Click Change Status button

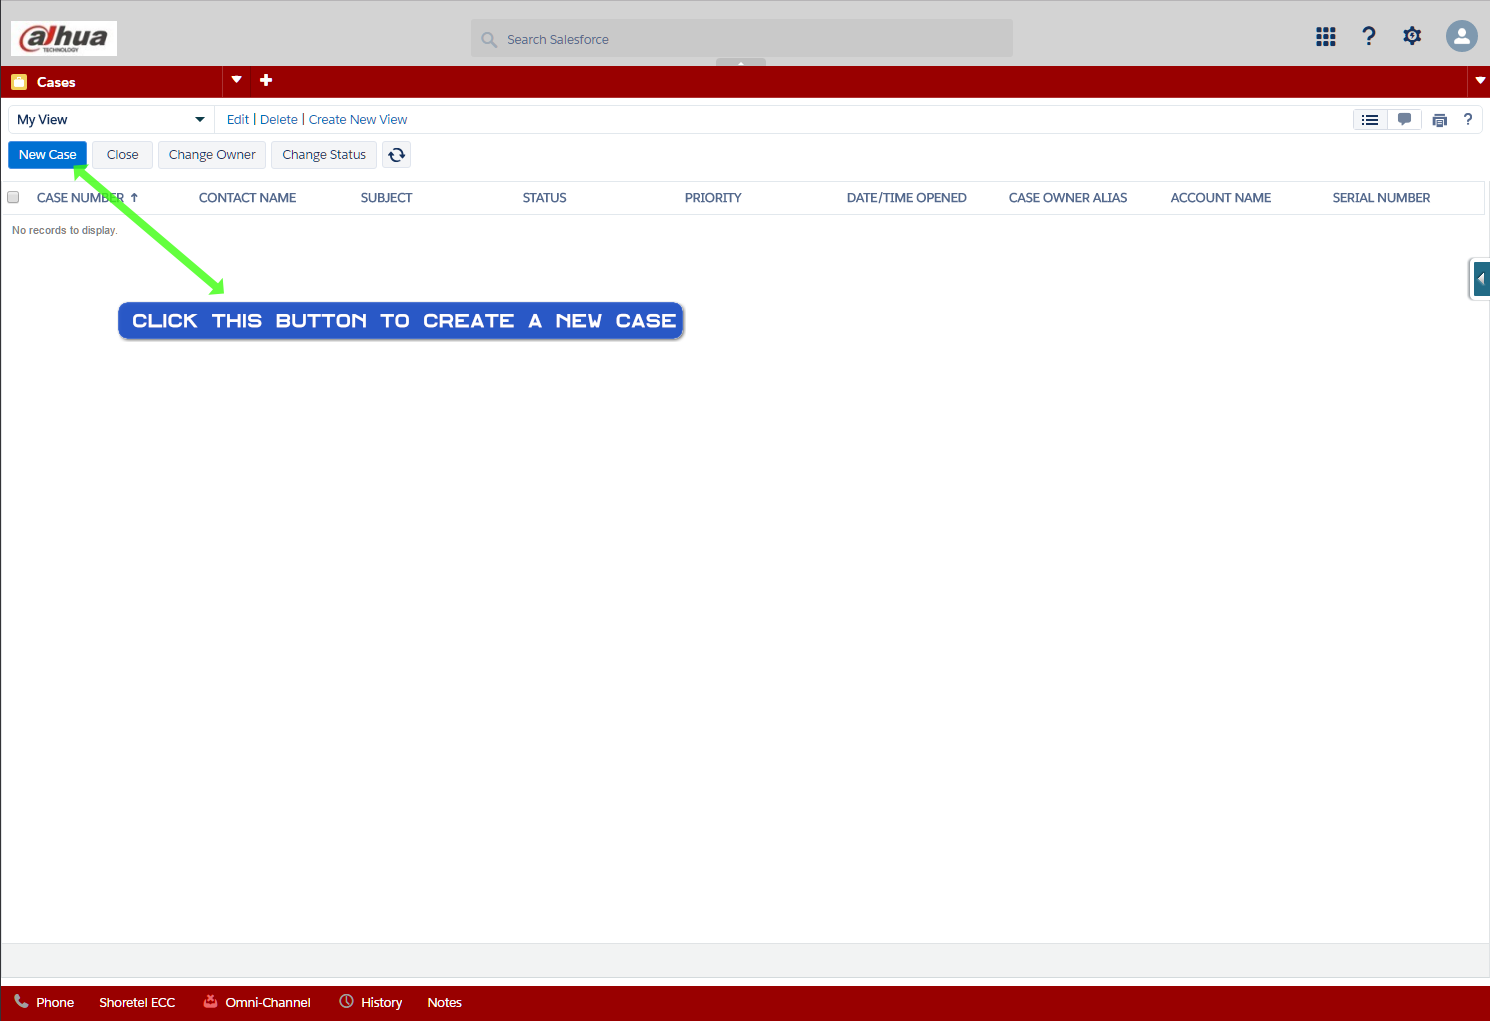pos(324,155)
